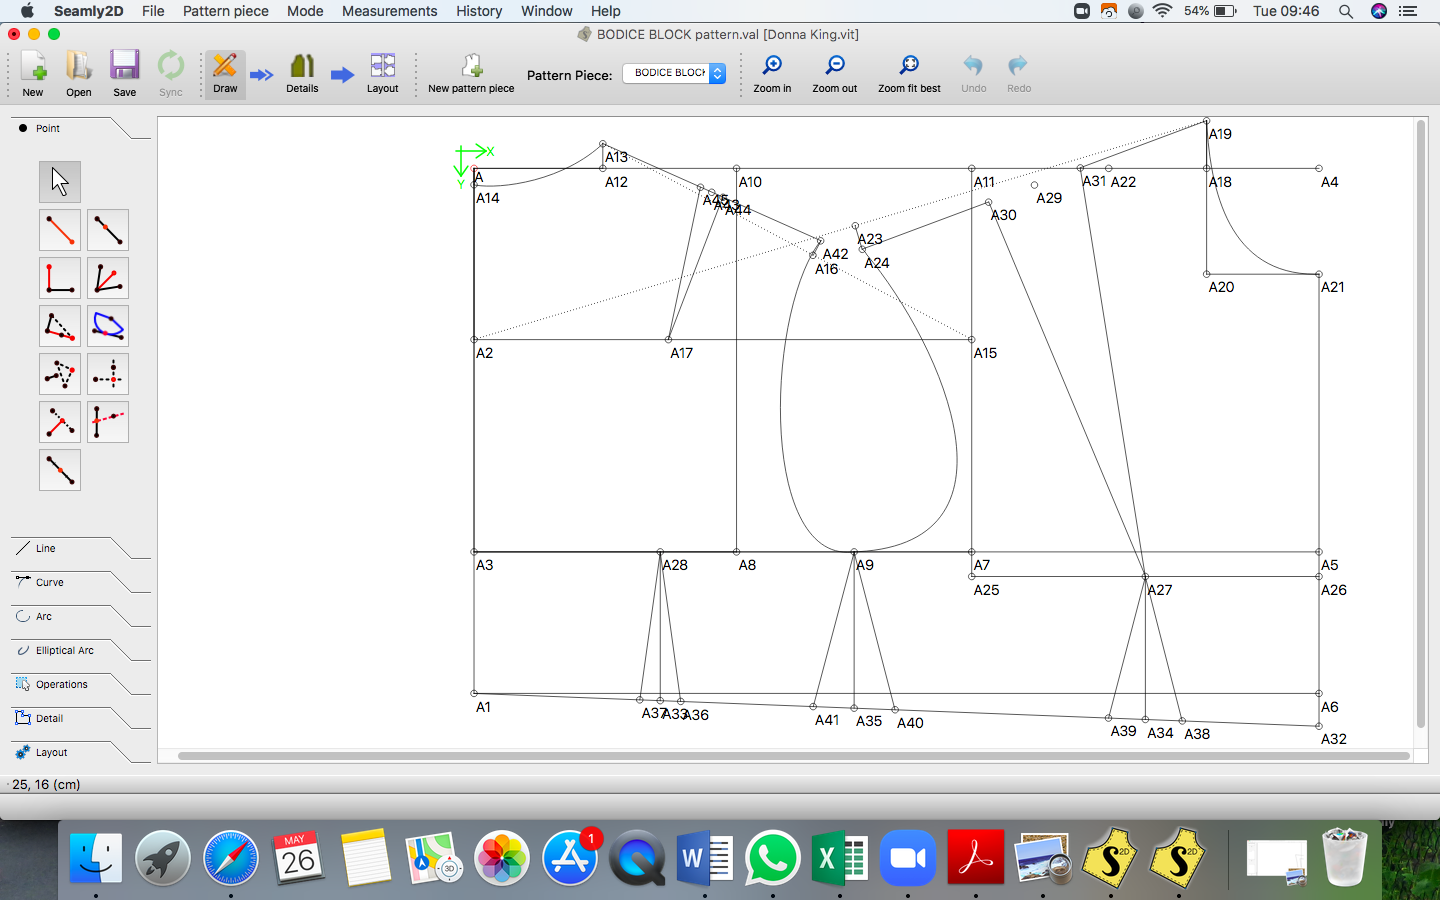This screenshot has width=1440, height=900.
Task: Select the midpoint on line tool
Action: coord(60,470)
